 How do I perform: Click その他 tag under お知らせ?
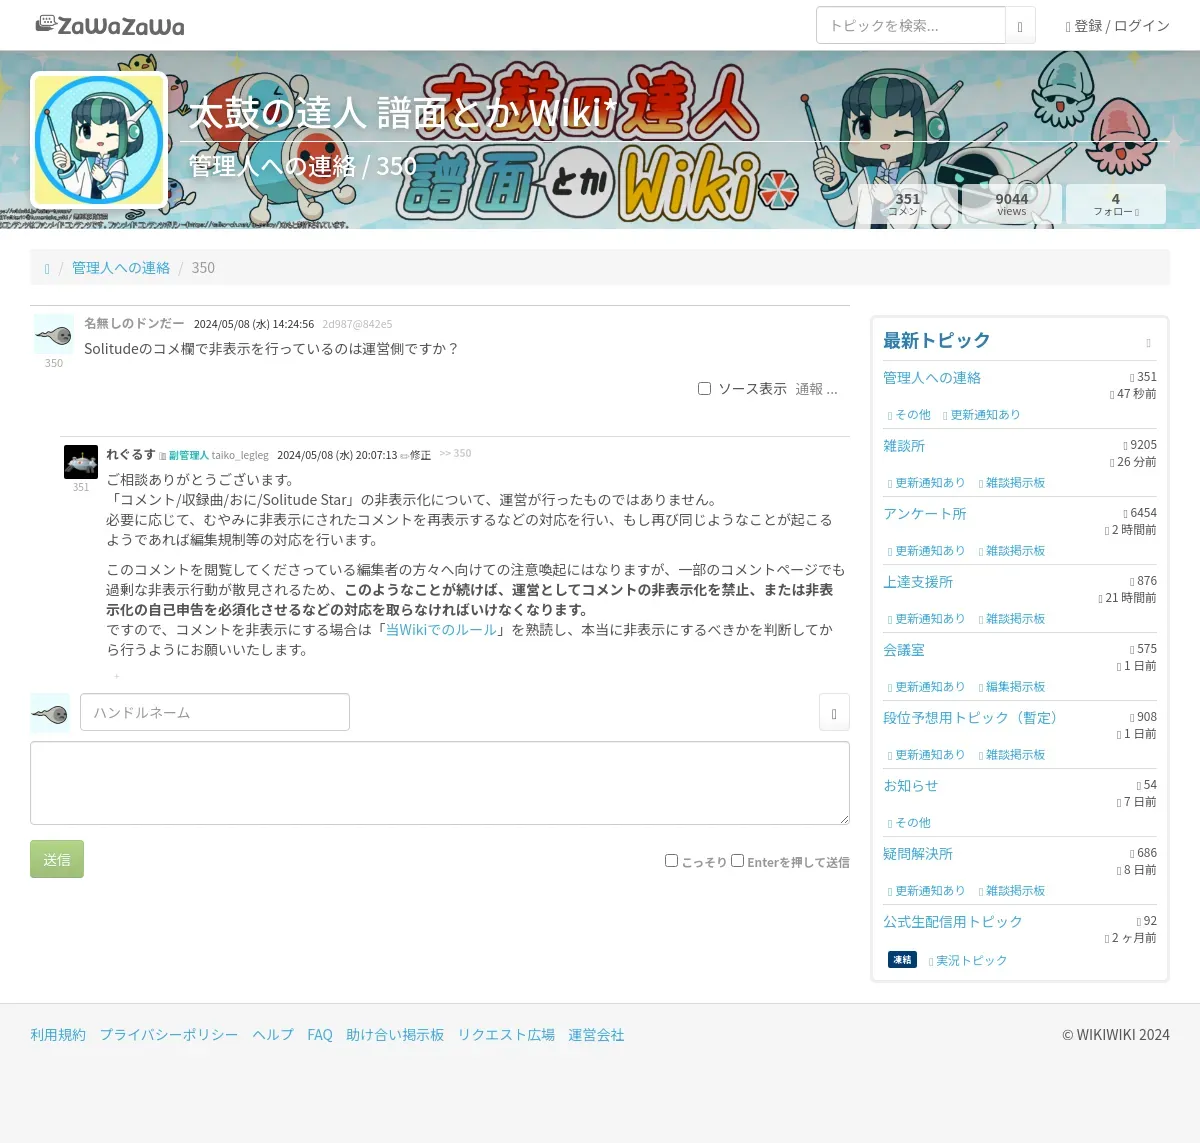(909, 823)
